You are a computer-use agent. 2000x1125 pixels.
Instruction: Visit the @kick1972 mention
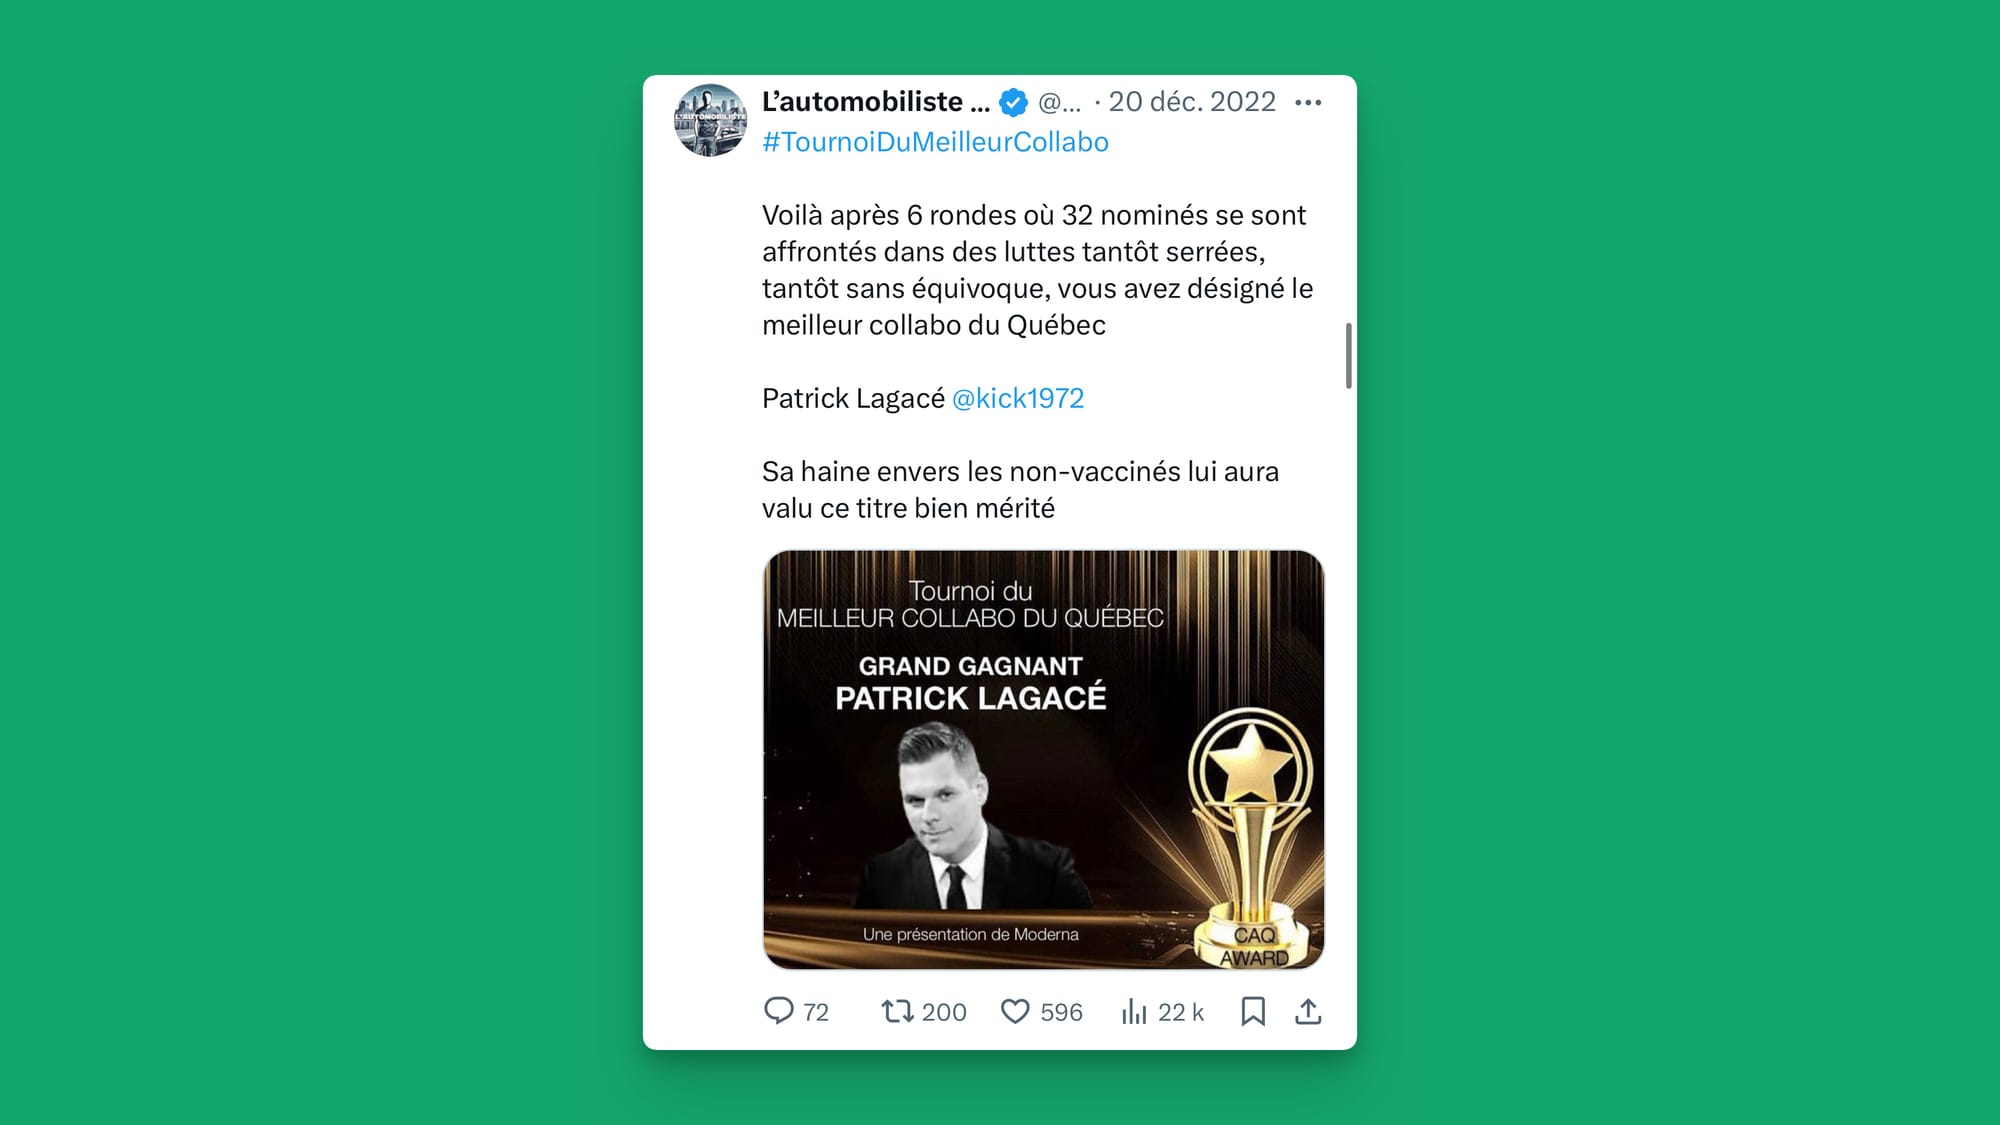[x=1018, y=398]
